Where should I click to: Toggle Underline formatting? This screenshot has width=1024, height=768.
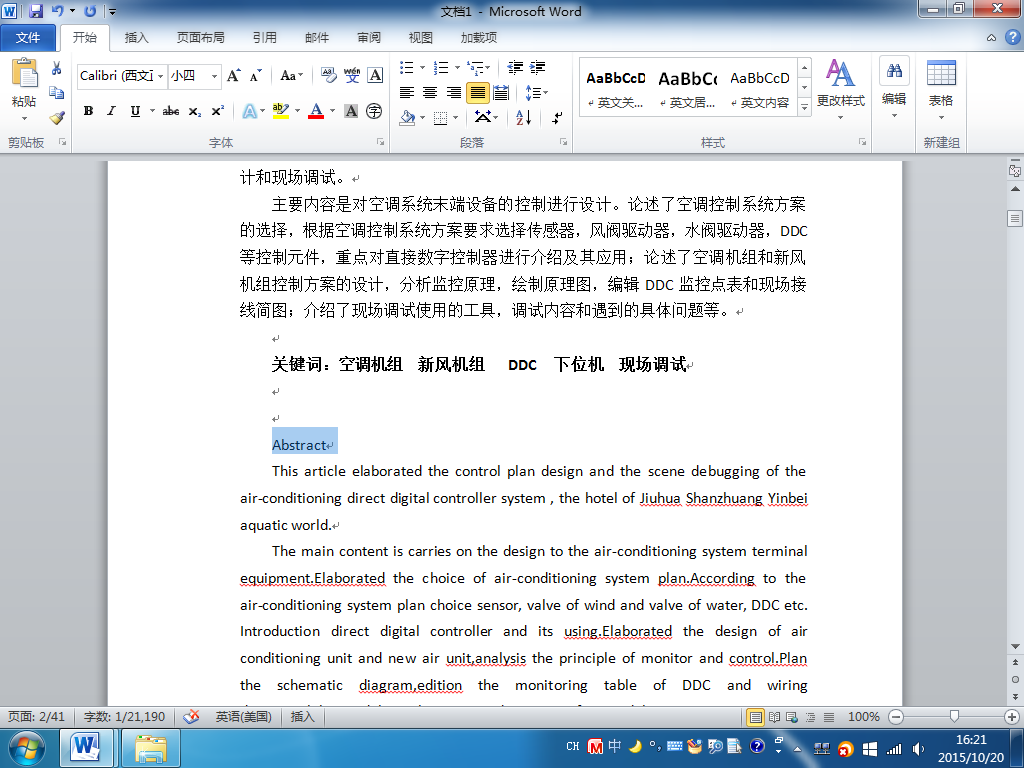tap(135, 111)
